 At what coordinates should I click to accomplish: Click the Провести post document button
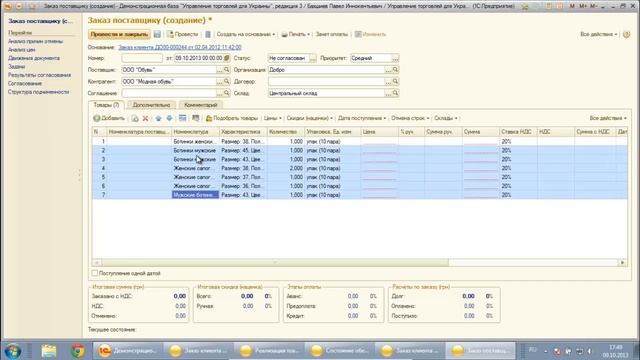click(x=182, y=34)
